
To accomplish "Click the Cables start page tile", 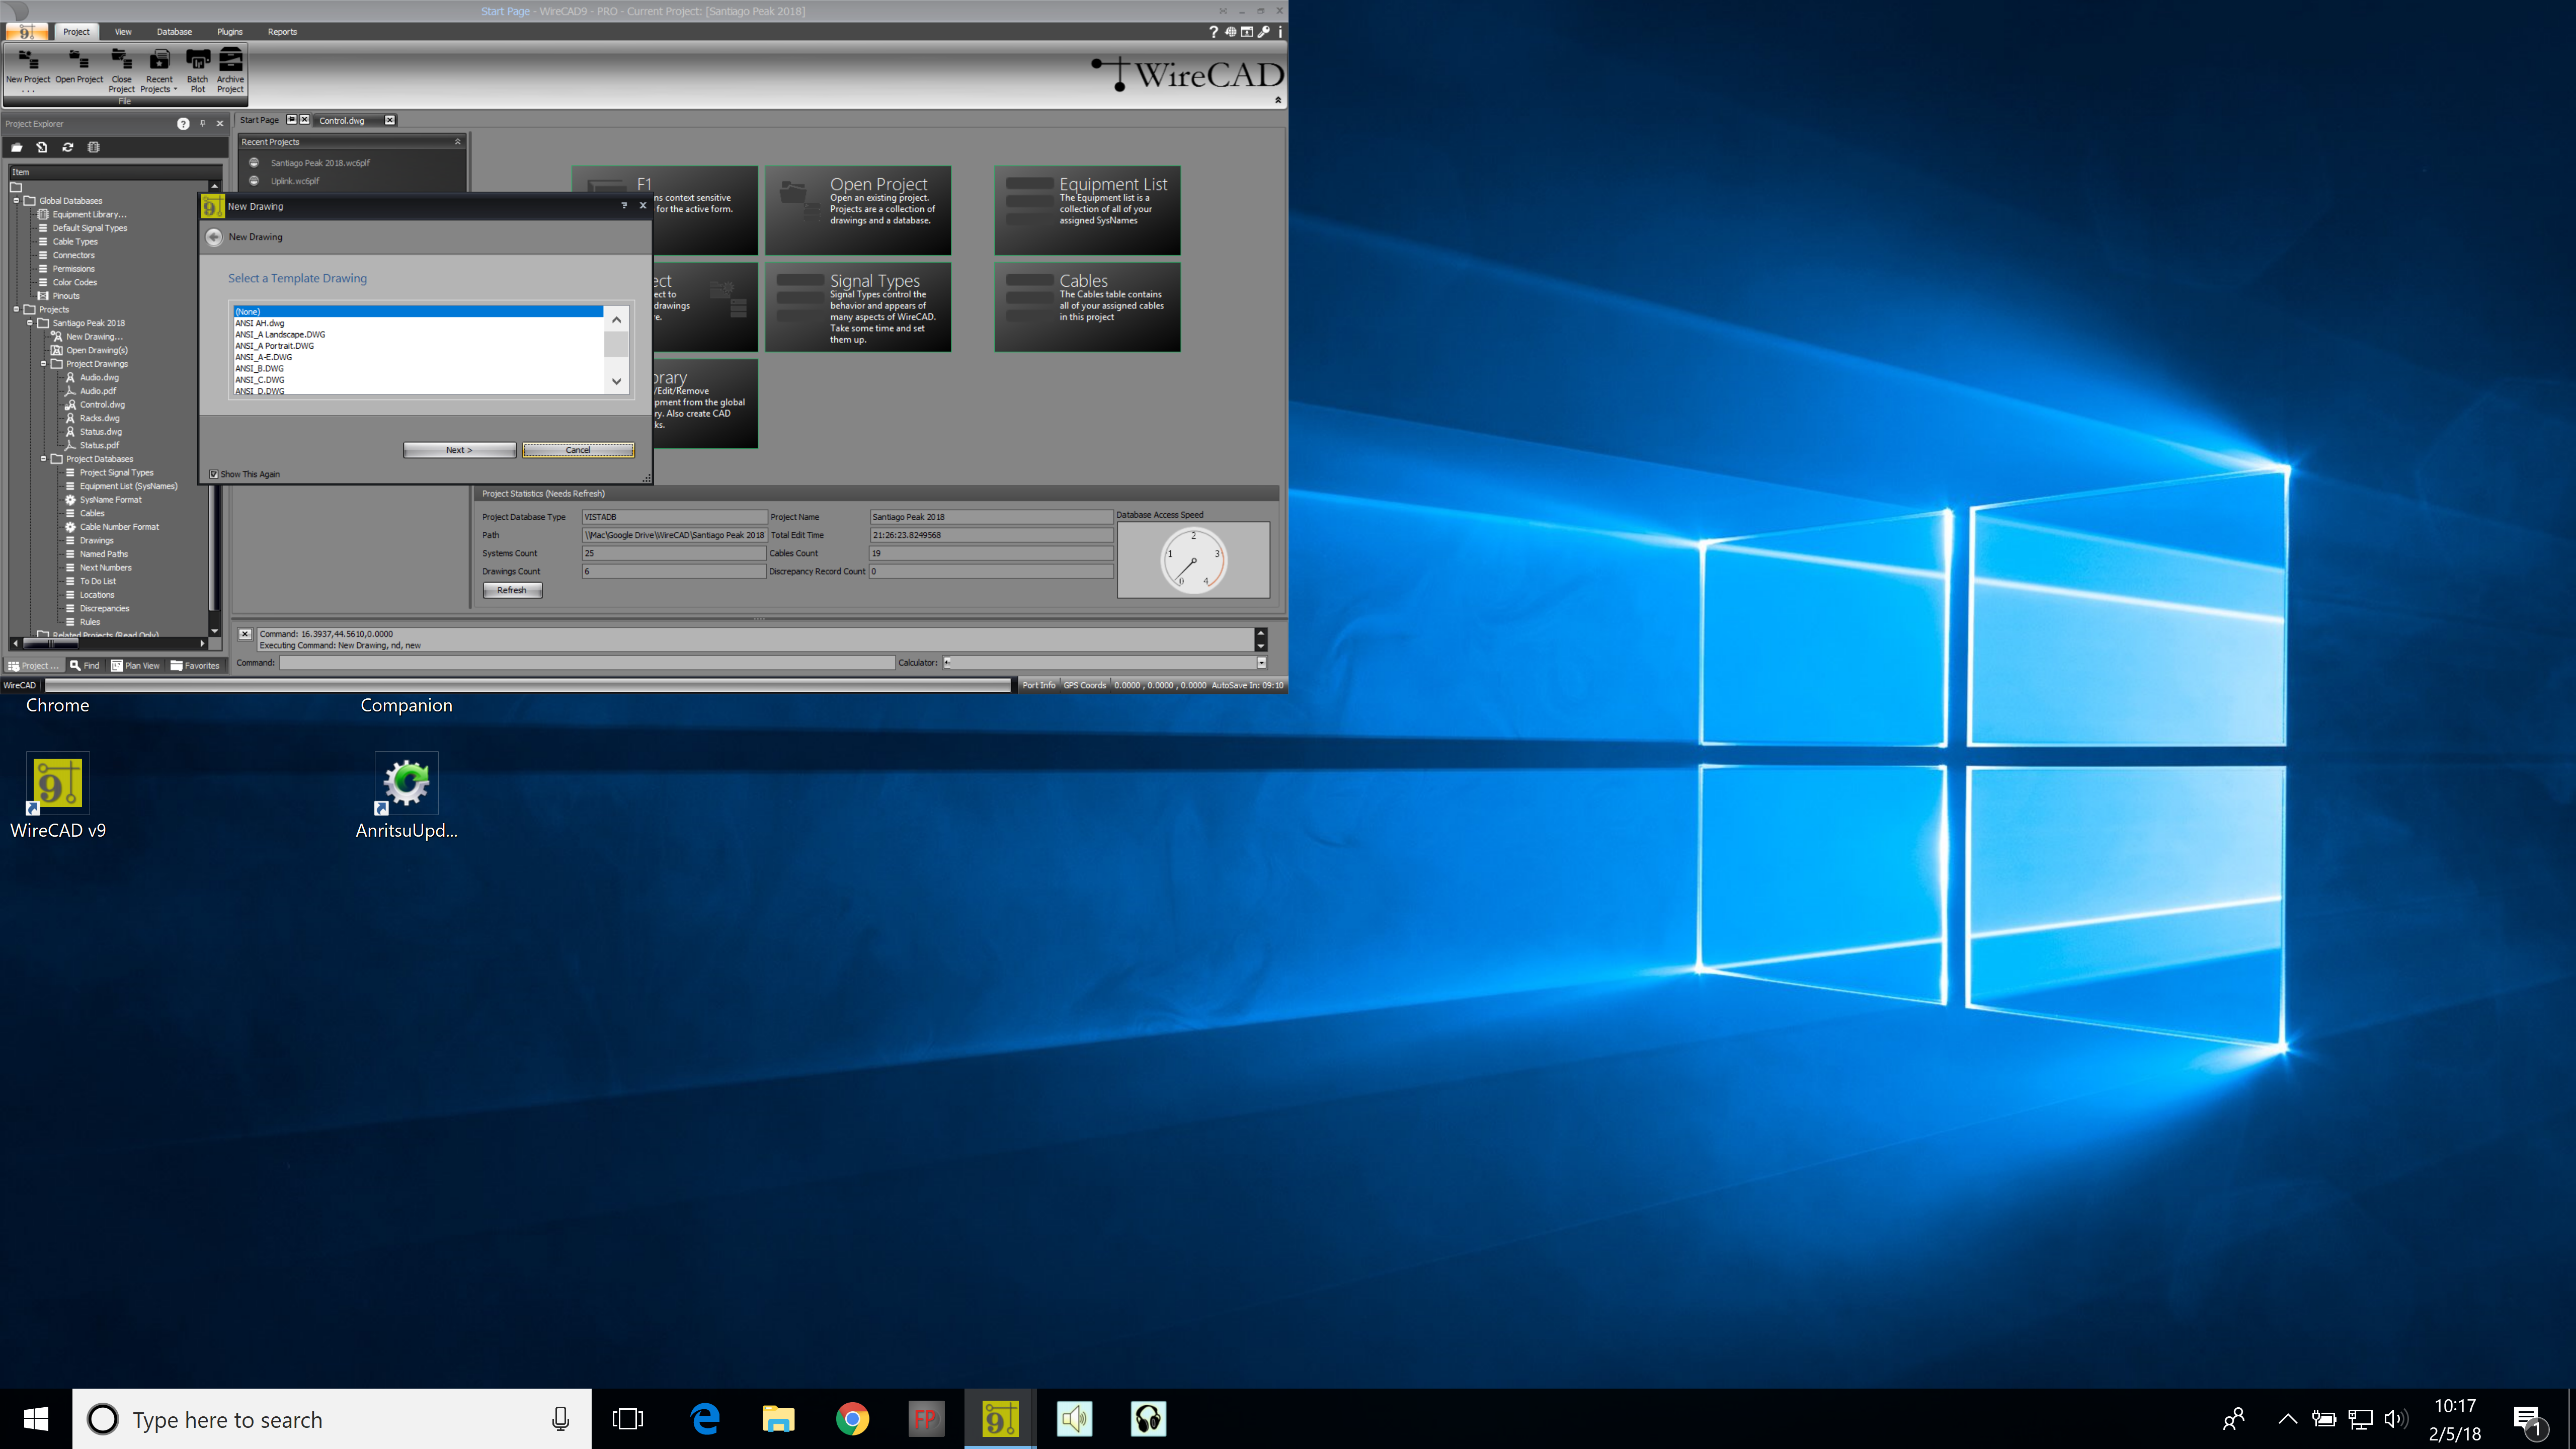I will [1088, 307].
